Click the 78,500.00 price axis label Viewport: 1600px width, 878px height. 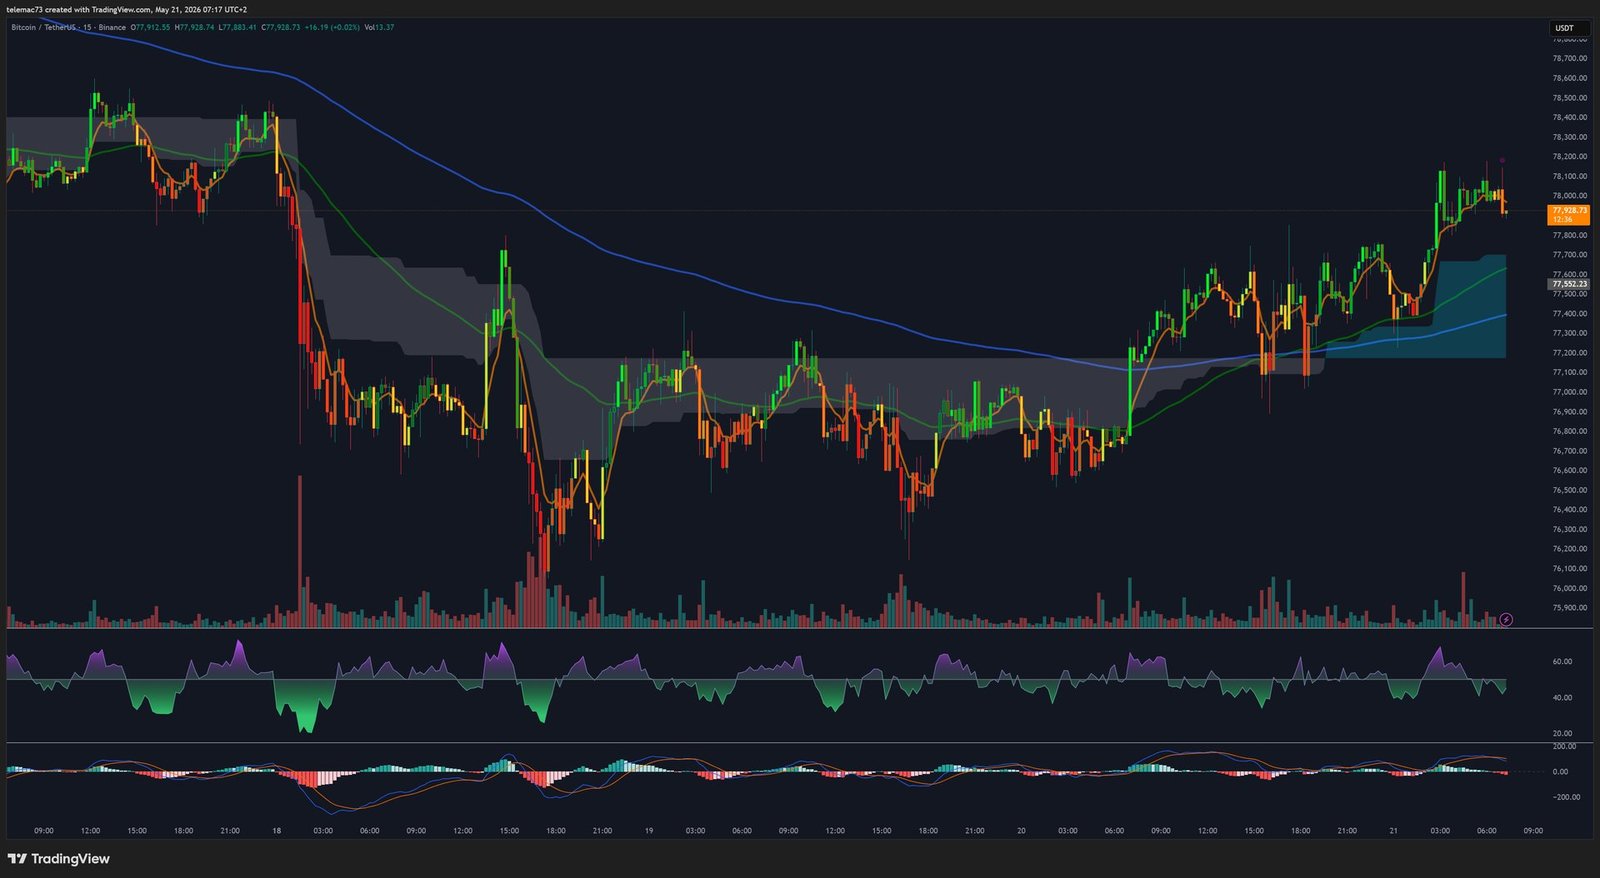(x=1569, y=98)
